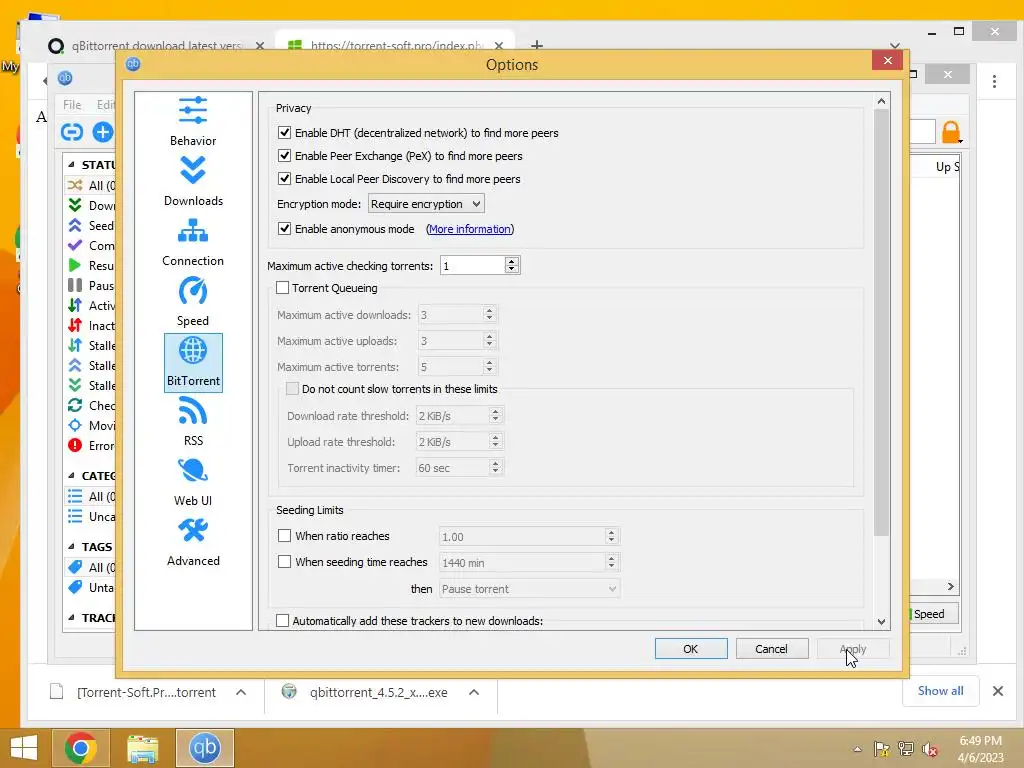
Task: Open the Downloads options section
Action: click(193, 182)
